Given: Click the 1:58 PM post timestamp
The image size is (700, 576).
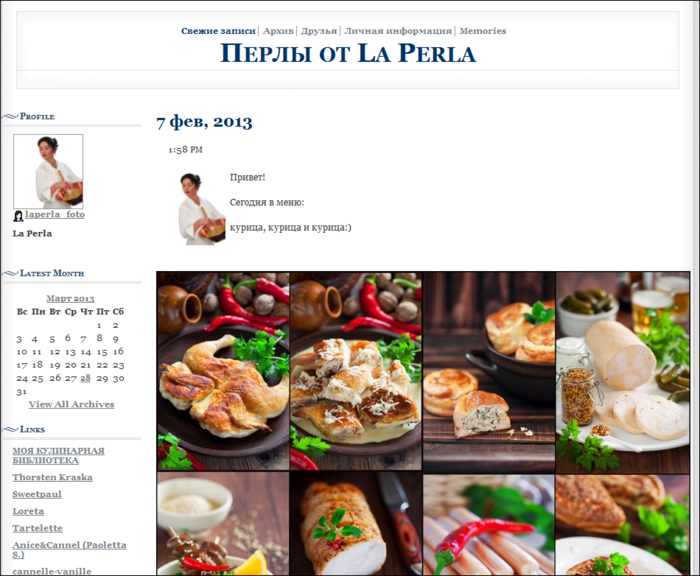Looking at the screenshot, I should (x=185, y=150).
